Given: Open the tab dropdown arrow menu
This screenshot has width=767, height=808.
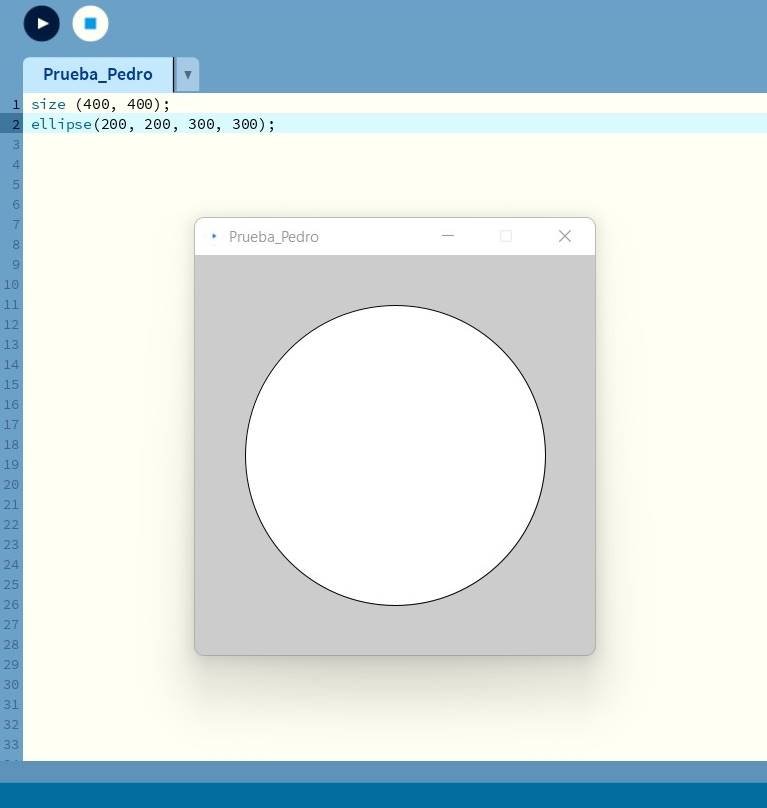Looking at the screenshot, I should point(188,75).
